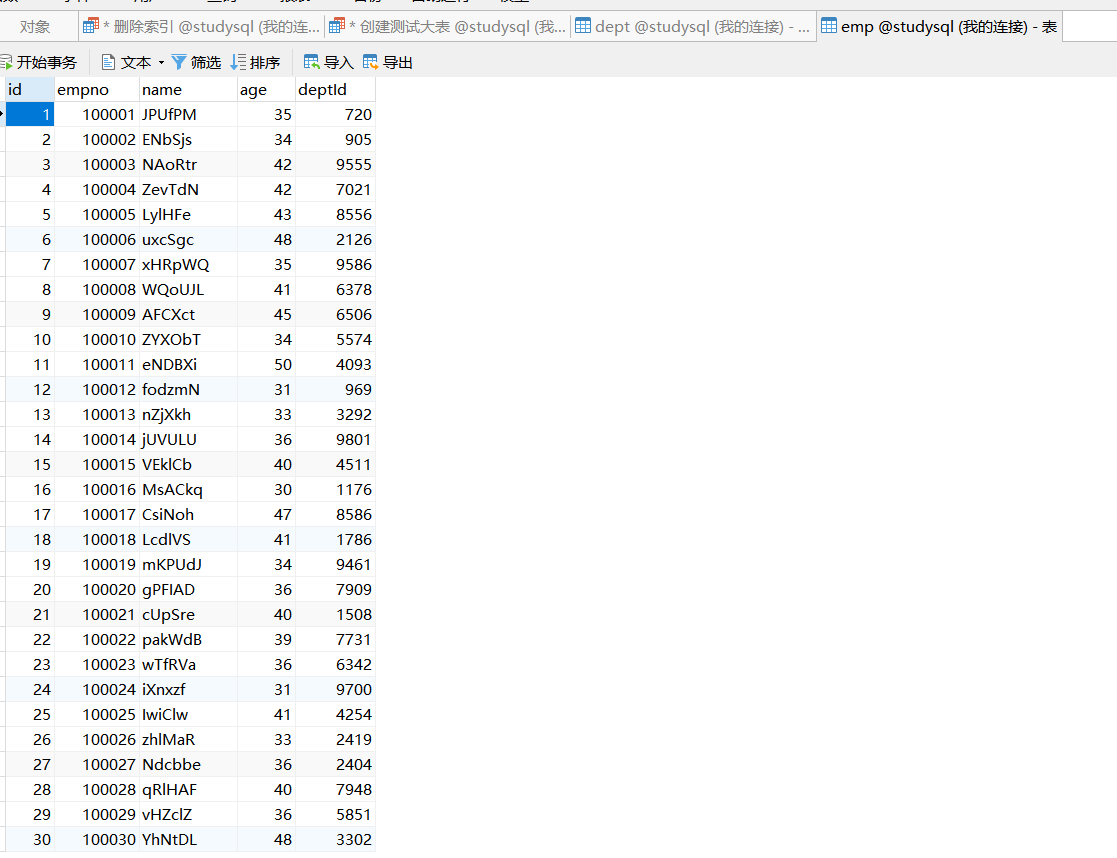Select the selected id cell 1
Viewport: 1117px width, 858px height.
pos(29,115)
